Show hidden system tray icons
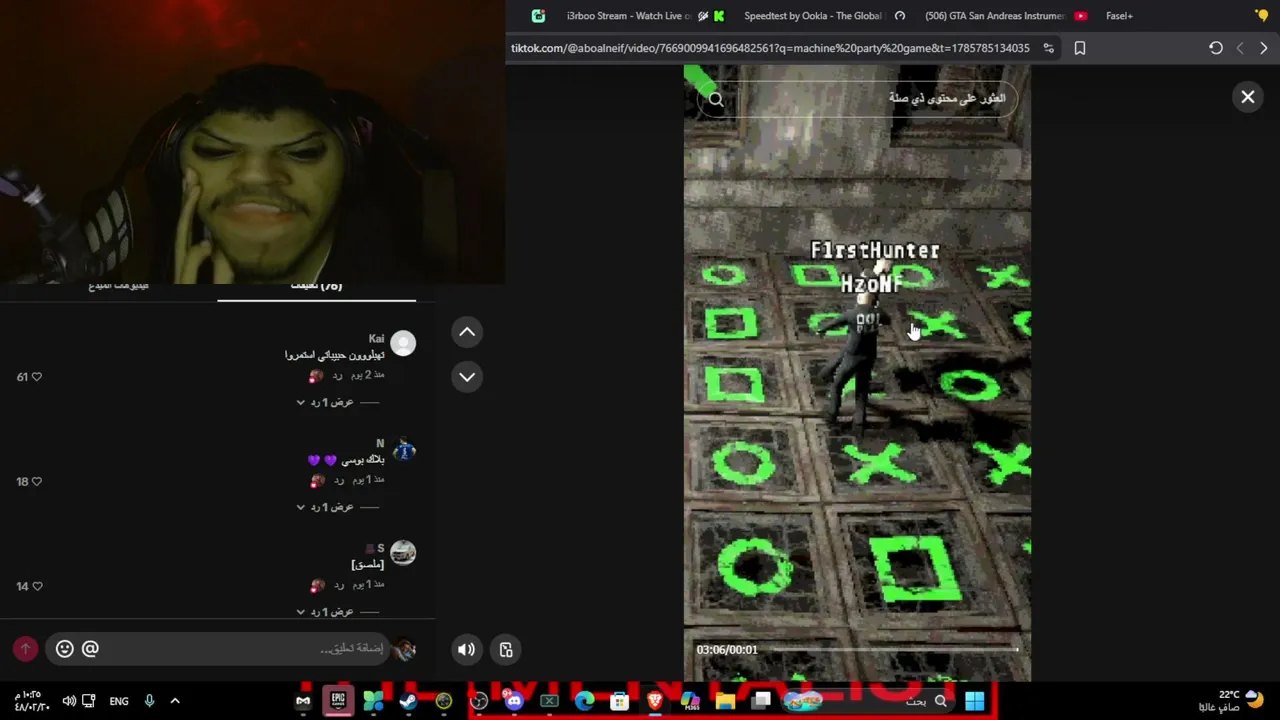 [175, 701]
